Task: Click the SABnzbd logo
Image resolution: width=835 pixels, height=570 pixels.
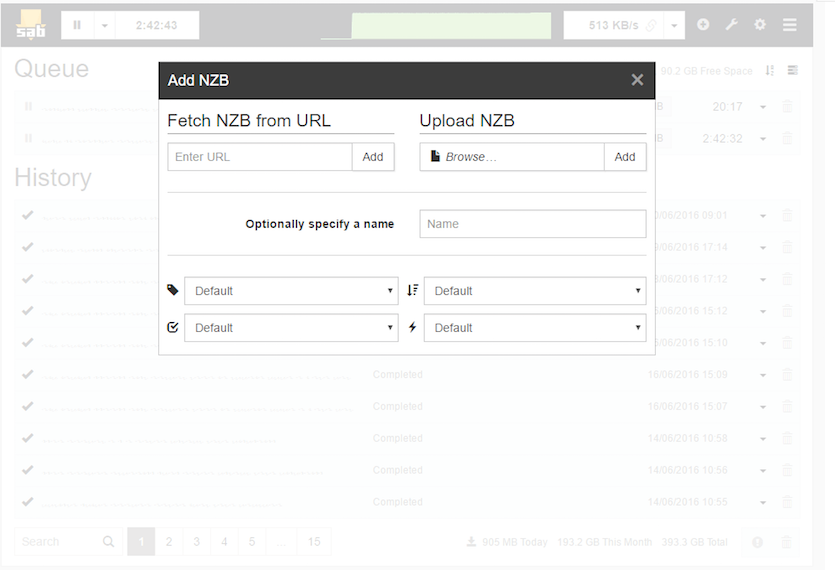Action: tap(31, 25)
